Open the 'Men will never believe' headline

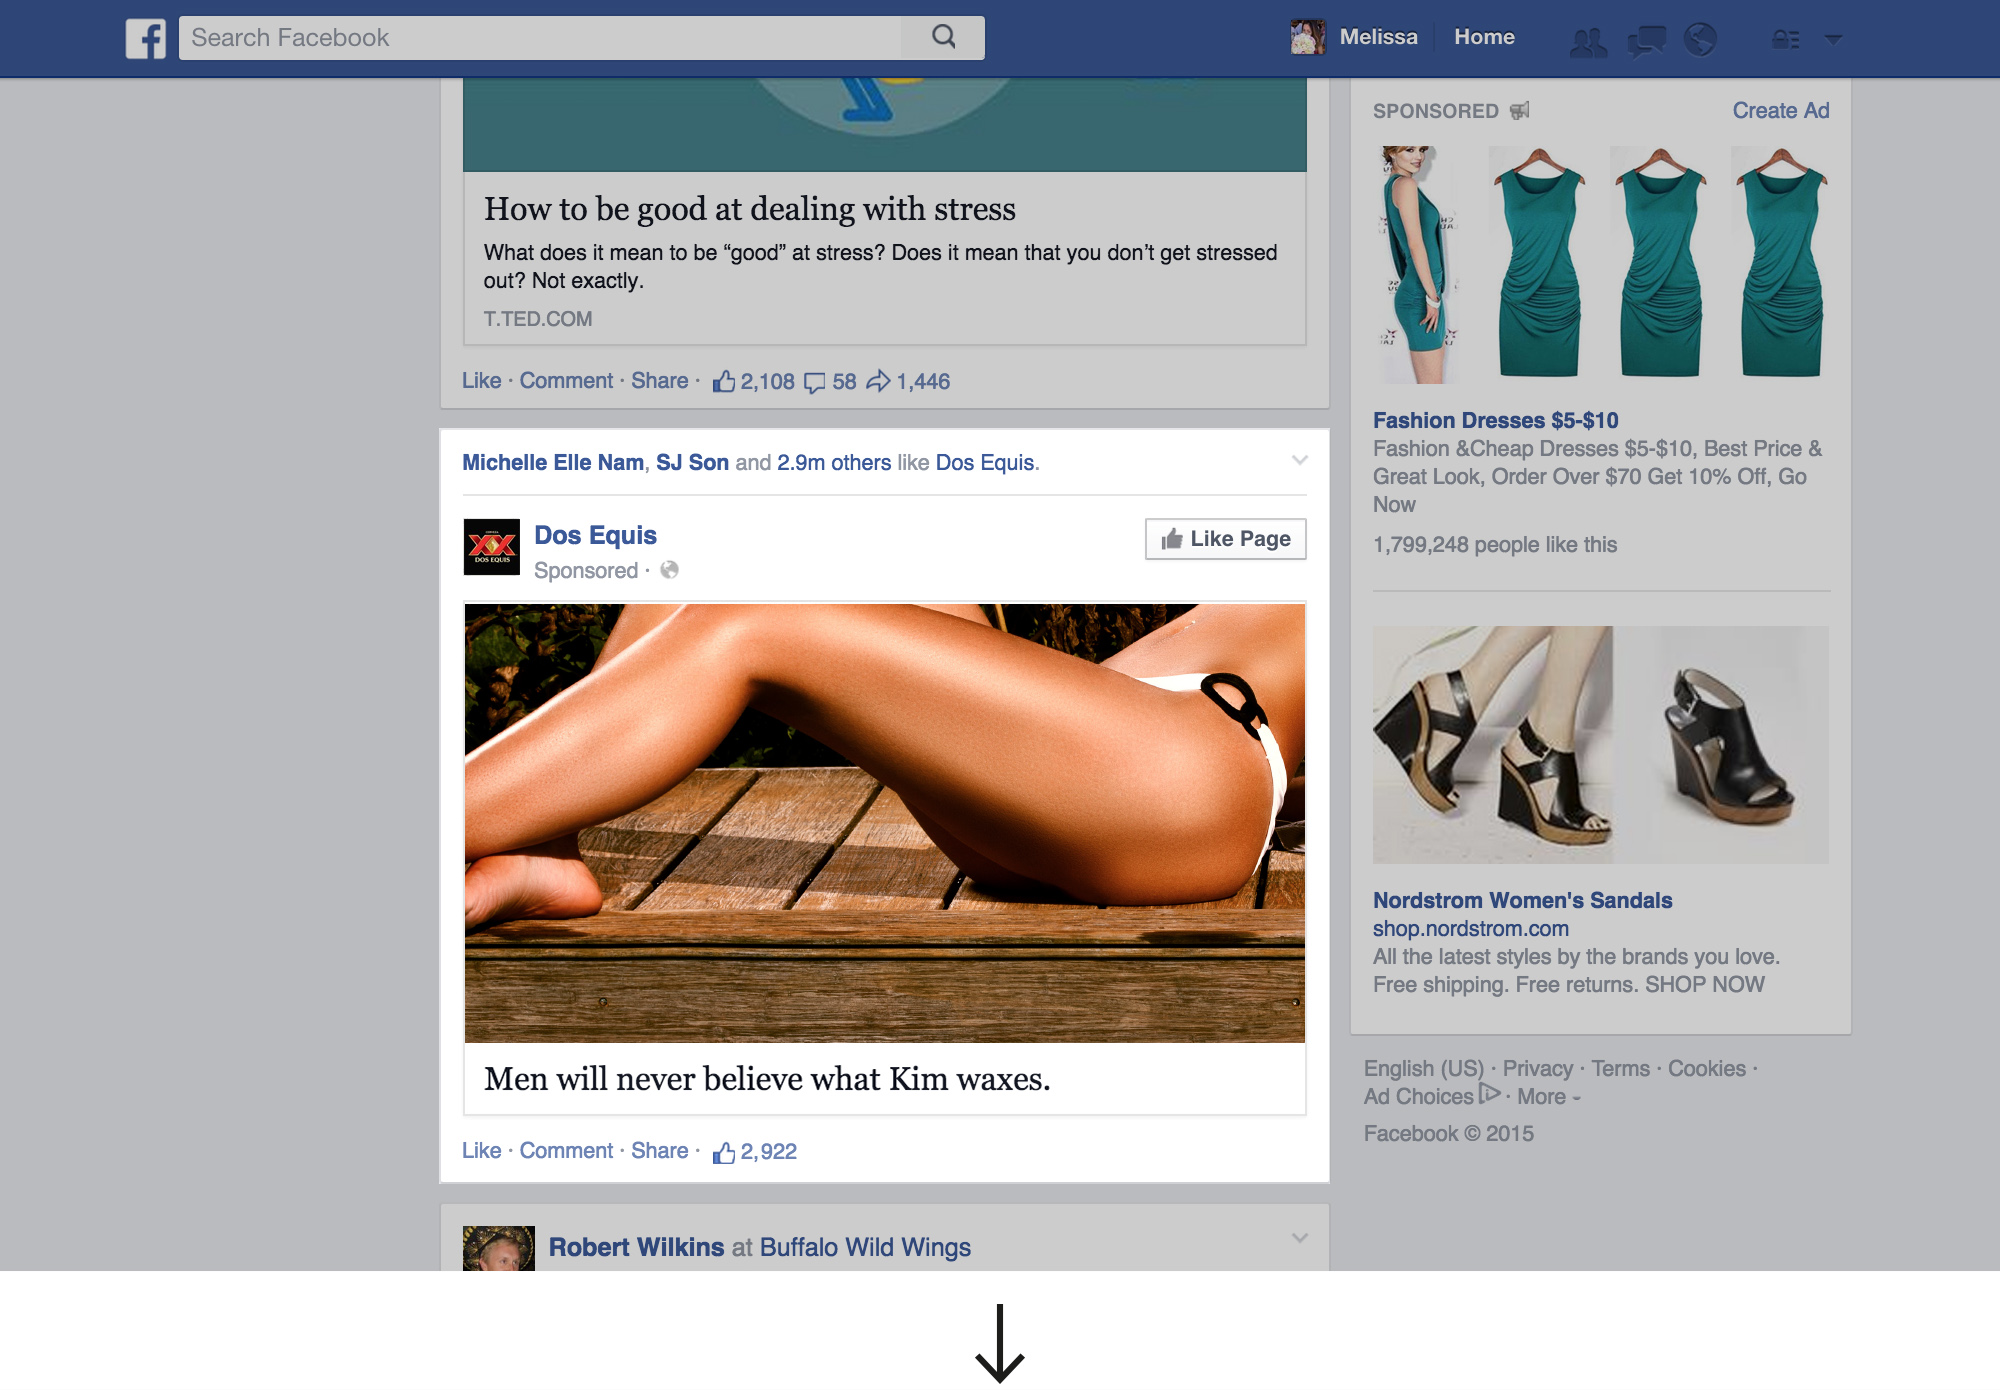point(767,1079)
